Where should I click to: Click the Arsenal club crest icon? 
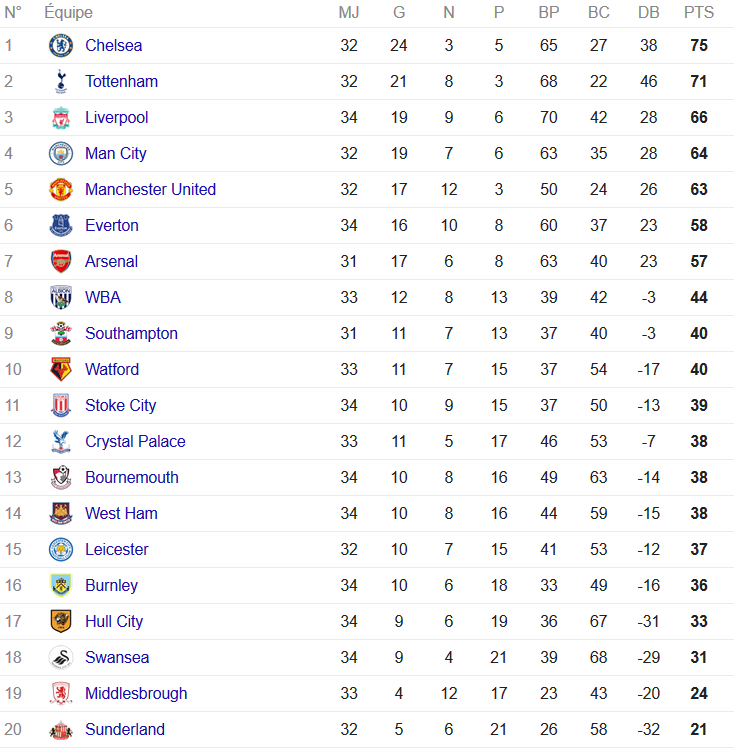(61, 261)
